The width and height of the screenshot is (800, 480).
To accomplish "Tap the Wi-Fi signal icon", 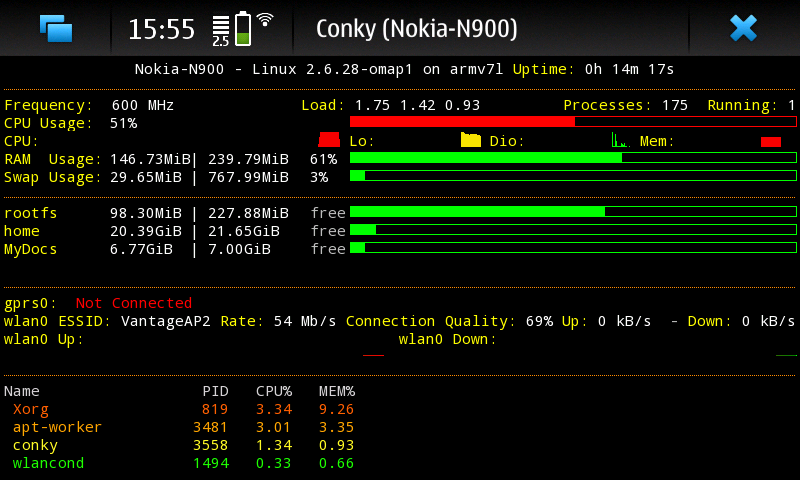I will point(265,20).
